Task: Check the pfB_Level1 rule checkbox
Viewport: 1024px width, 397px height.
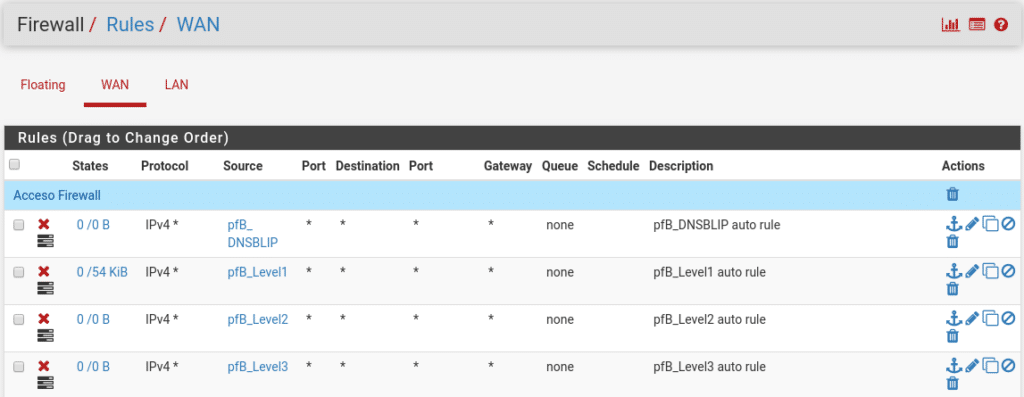Action: point(19,272)
